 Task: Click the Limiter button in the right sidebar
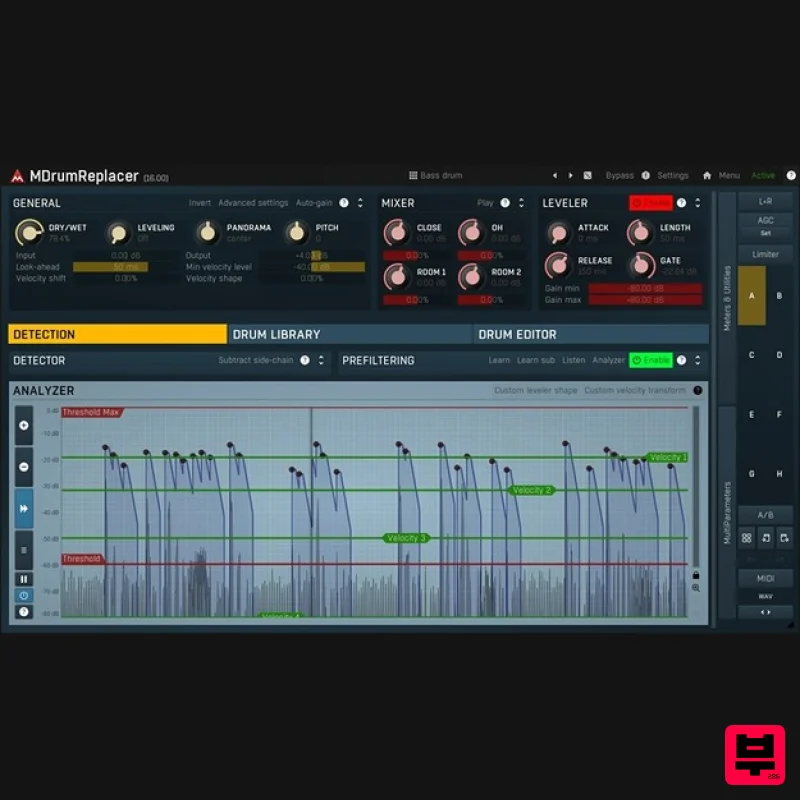pyautogui.click(x=765, y=254)
